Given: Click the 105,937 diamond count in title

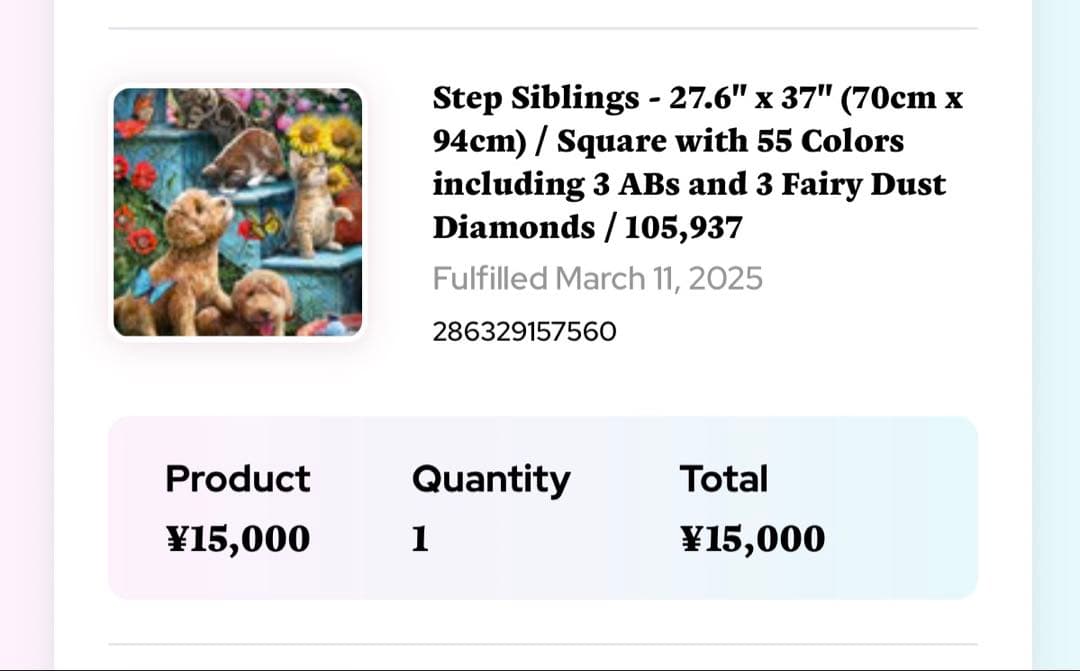Looking at the screenshot, I should point(683,228).
